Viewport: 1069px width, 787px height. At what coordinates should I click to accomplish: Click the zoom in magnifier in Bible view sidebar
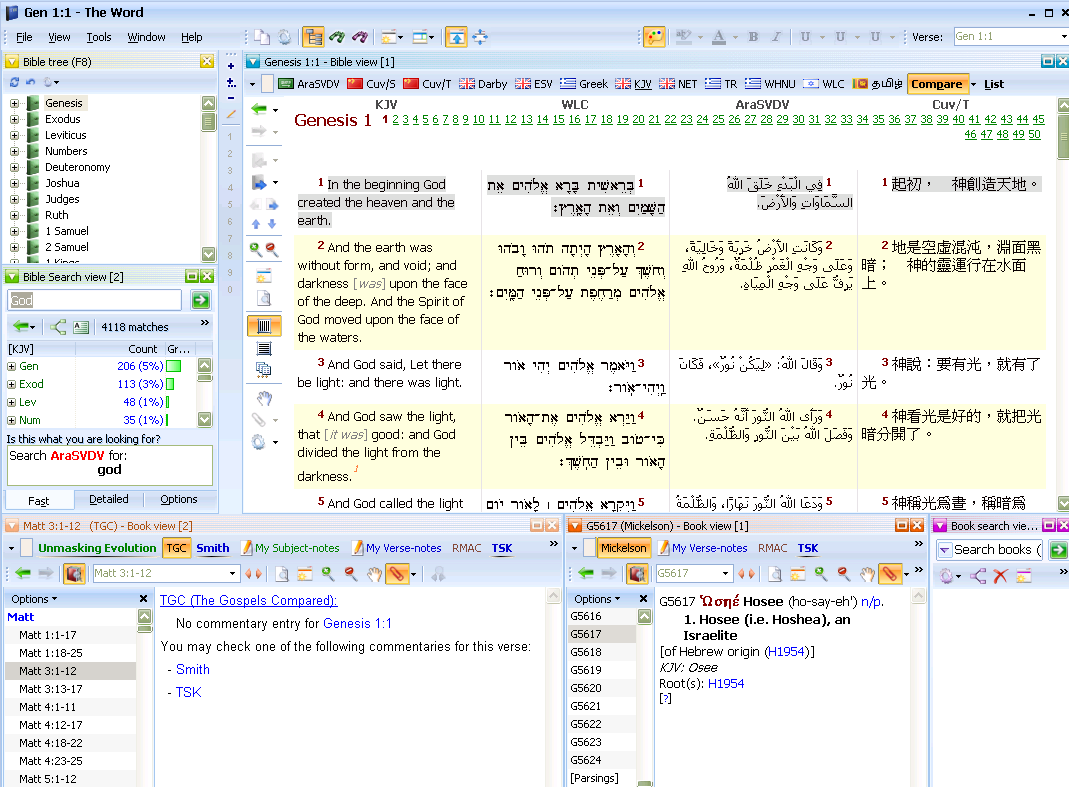tap(256, 249)
